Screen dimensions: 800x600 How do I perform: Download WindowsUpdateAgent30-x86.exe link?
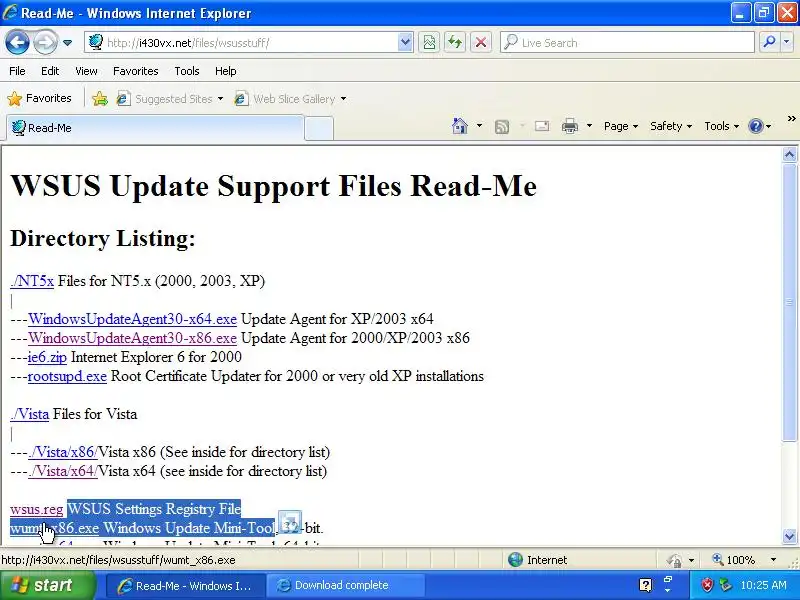[x=132, y=338]
